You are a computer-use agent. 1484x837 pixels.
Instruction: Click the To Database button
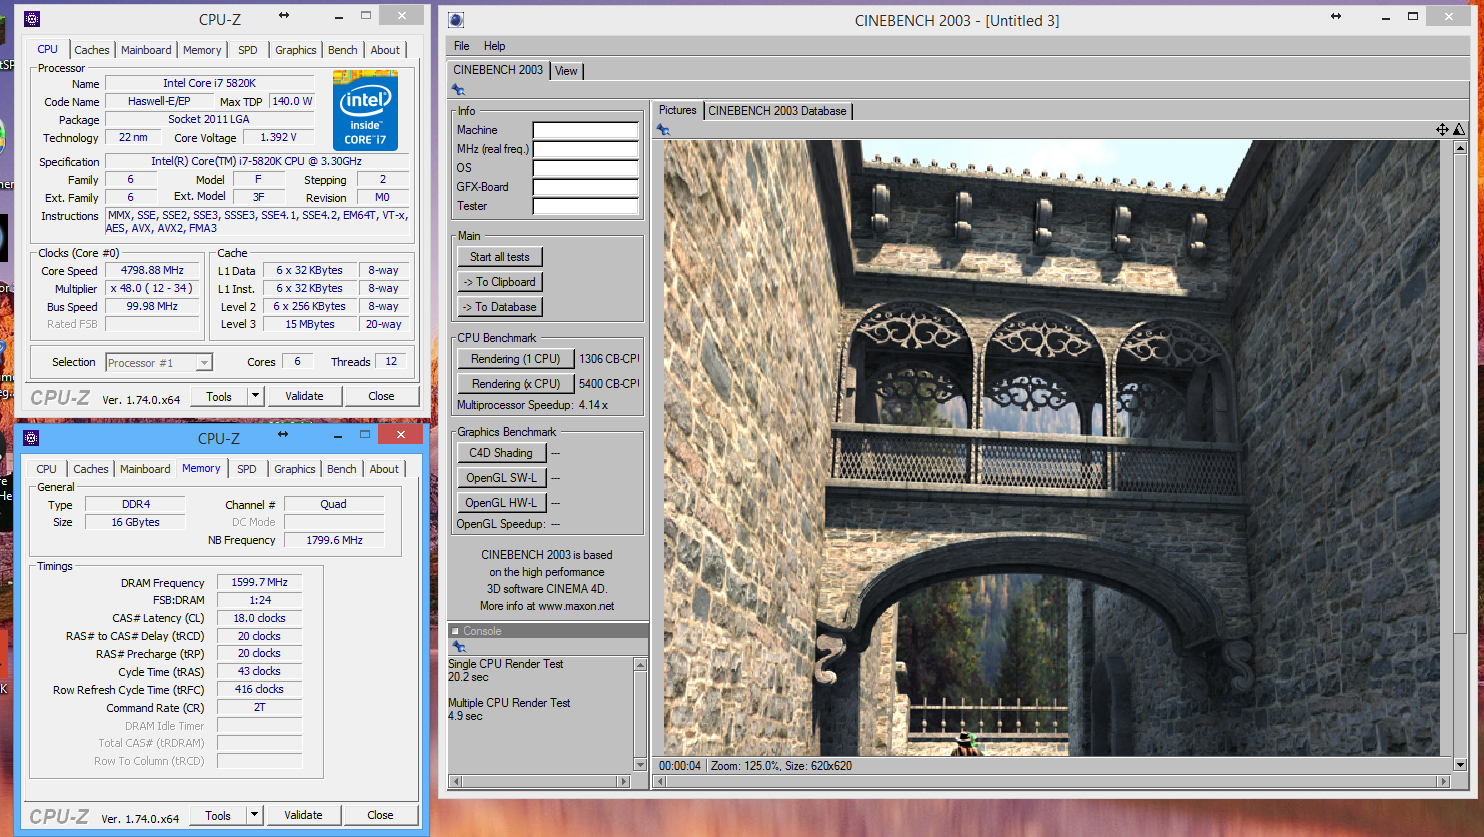pyautogui.click(x=500, y=307)
